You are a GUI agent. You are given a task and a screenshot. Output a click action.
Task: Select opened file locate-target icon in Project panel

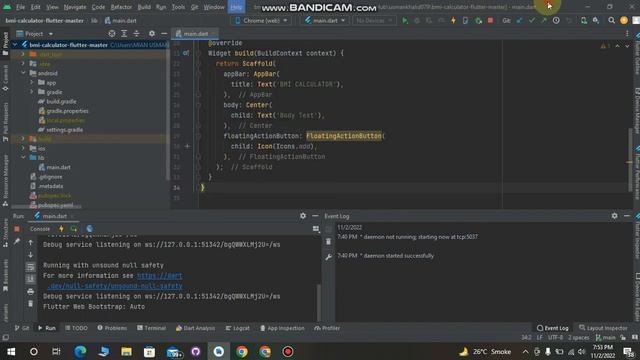coord(112,34)
